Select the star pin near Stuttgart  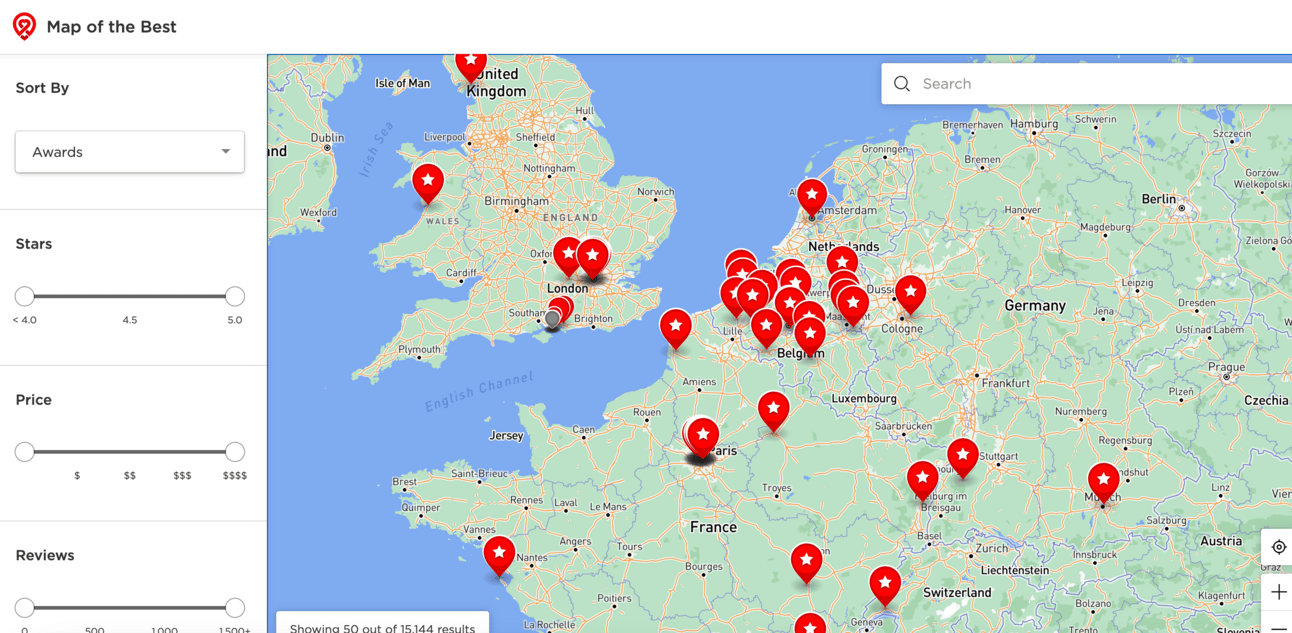pos(963,457)
